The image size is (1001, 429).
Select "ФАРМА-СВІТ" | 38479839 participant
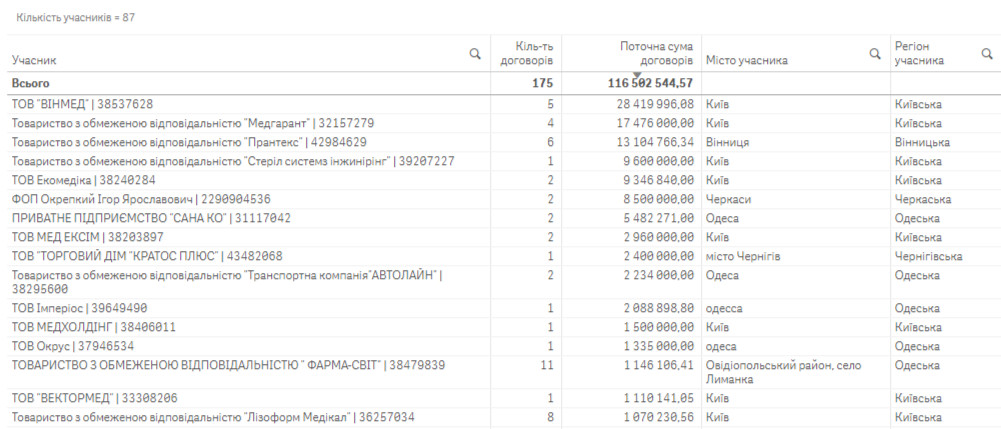click(229, 366)
